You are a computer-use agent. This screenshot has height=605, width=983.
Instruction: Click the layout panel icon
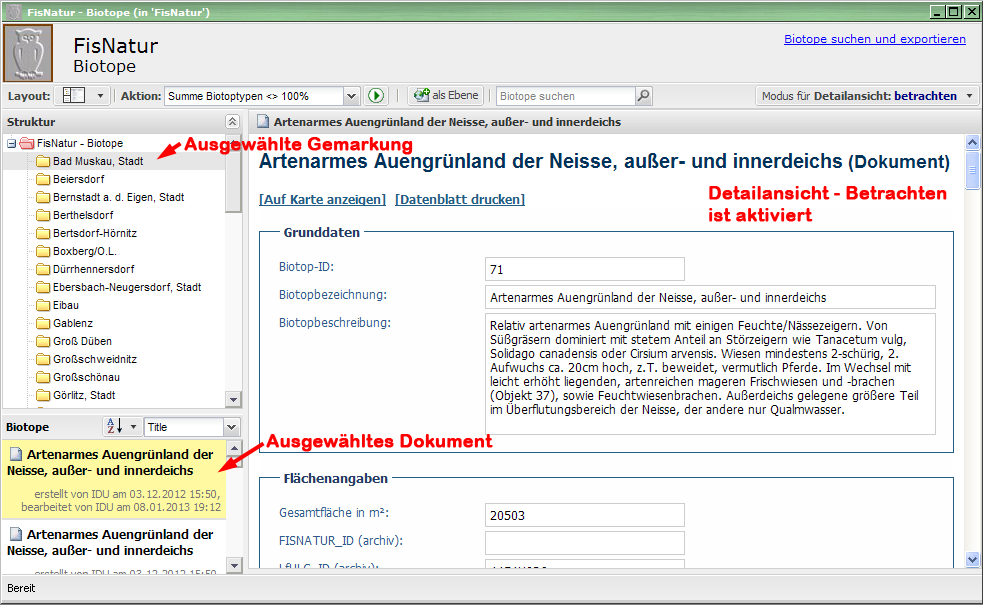tap(73, 96)
